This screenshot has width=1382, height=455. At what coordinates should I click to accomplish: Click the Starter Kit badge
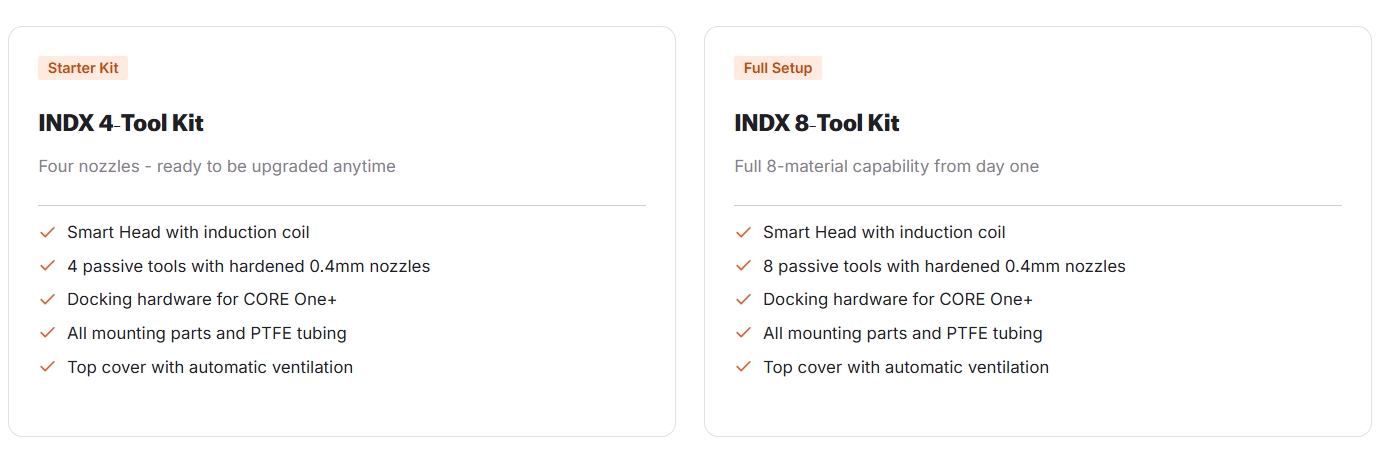(x=83, y=69)
